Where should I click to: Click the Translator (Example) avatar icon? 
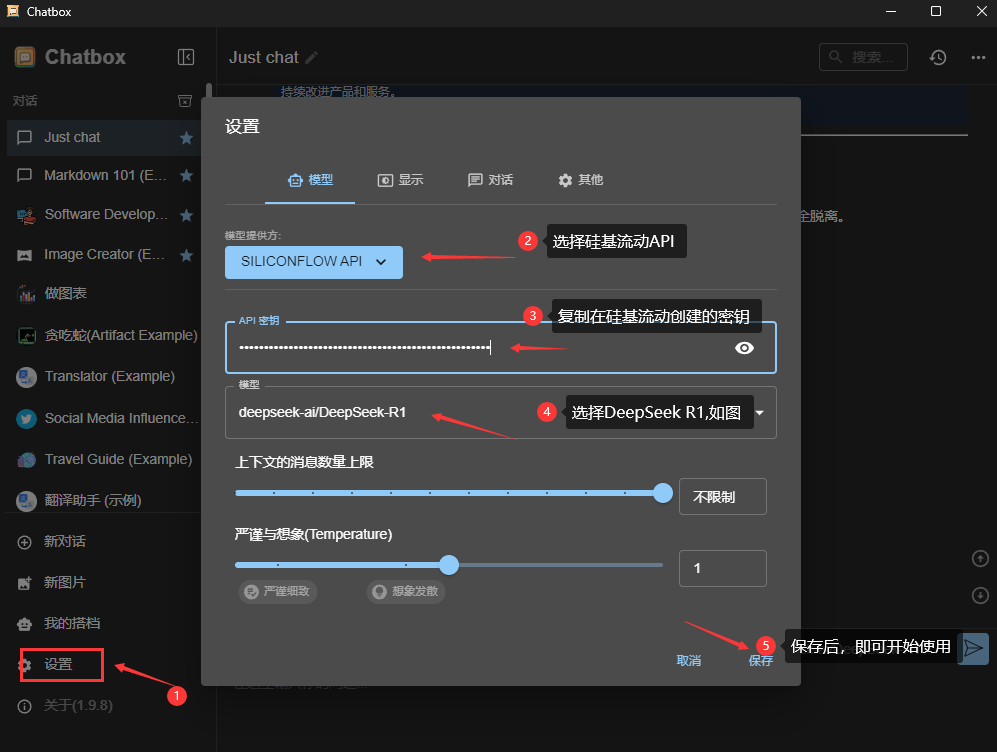26,377
